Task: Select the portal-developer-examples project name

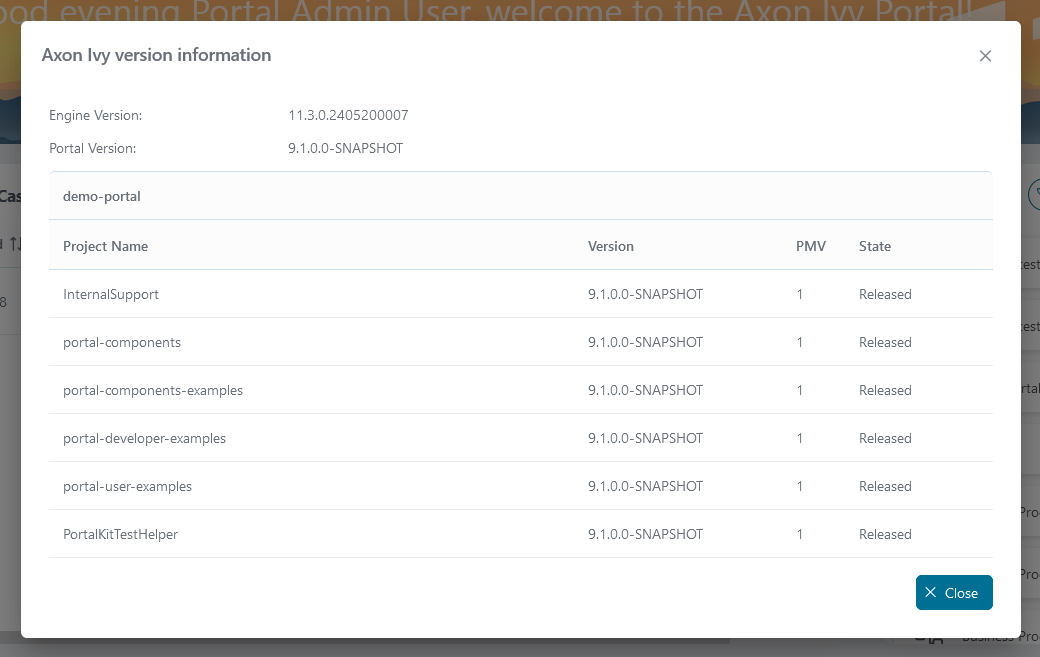Action: [x=145, y=438]
